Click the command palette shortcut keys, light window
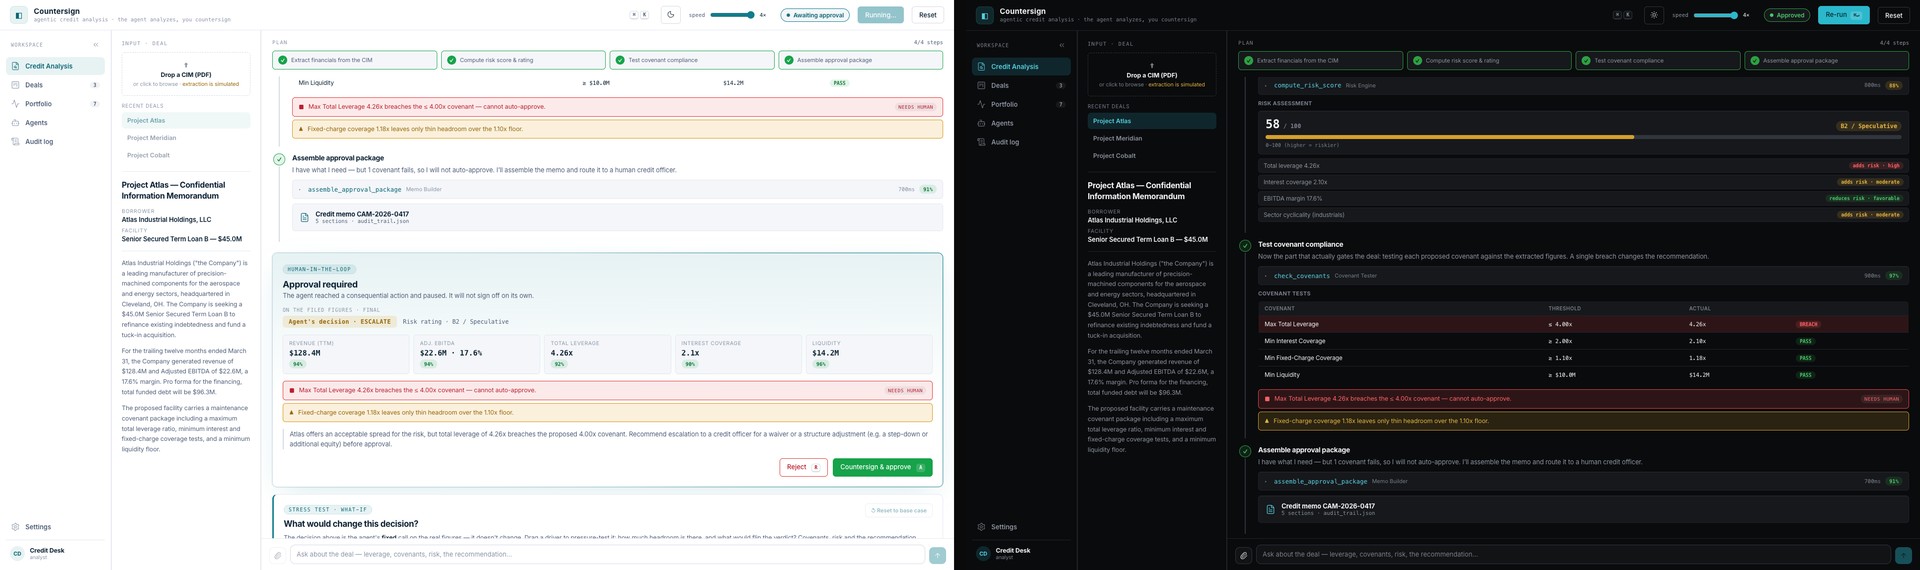 coord(639,15)
